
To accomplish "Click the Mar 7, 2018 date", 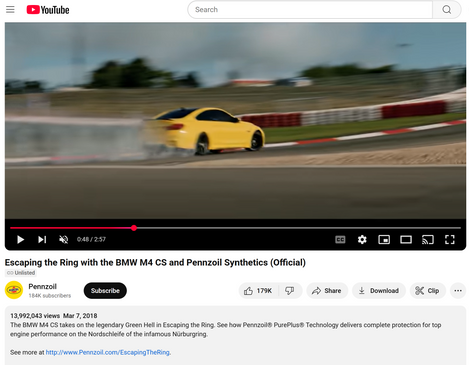I will click(80, 316).
